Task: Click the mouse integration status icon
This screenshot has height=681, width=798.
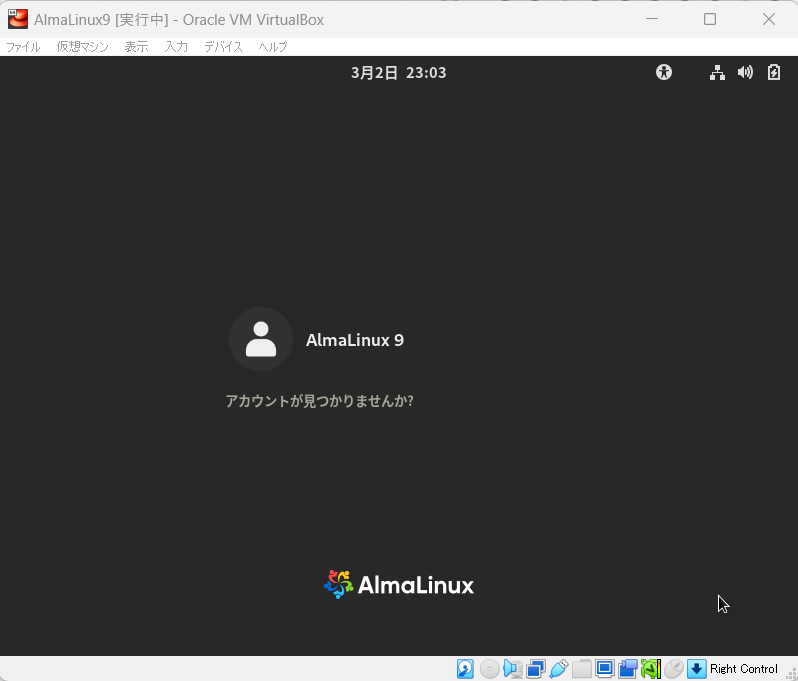Action: (674, 669)
